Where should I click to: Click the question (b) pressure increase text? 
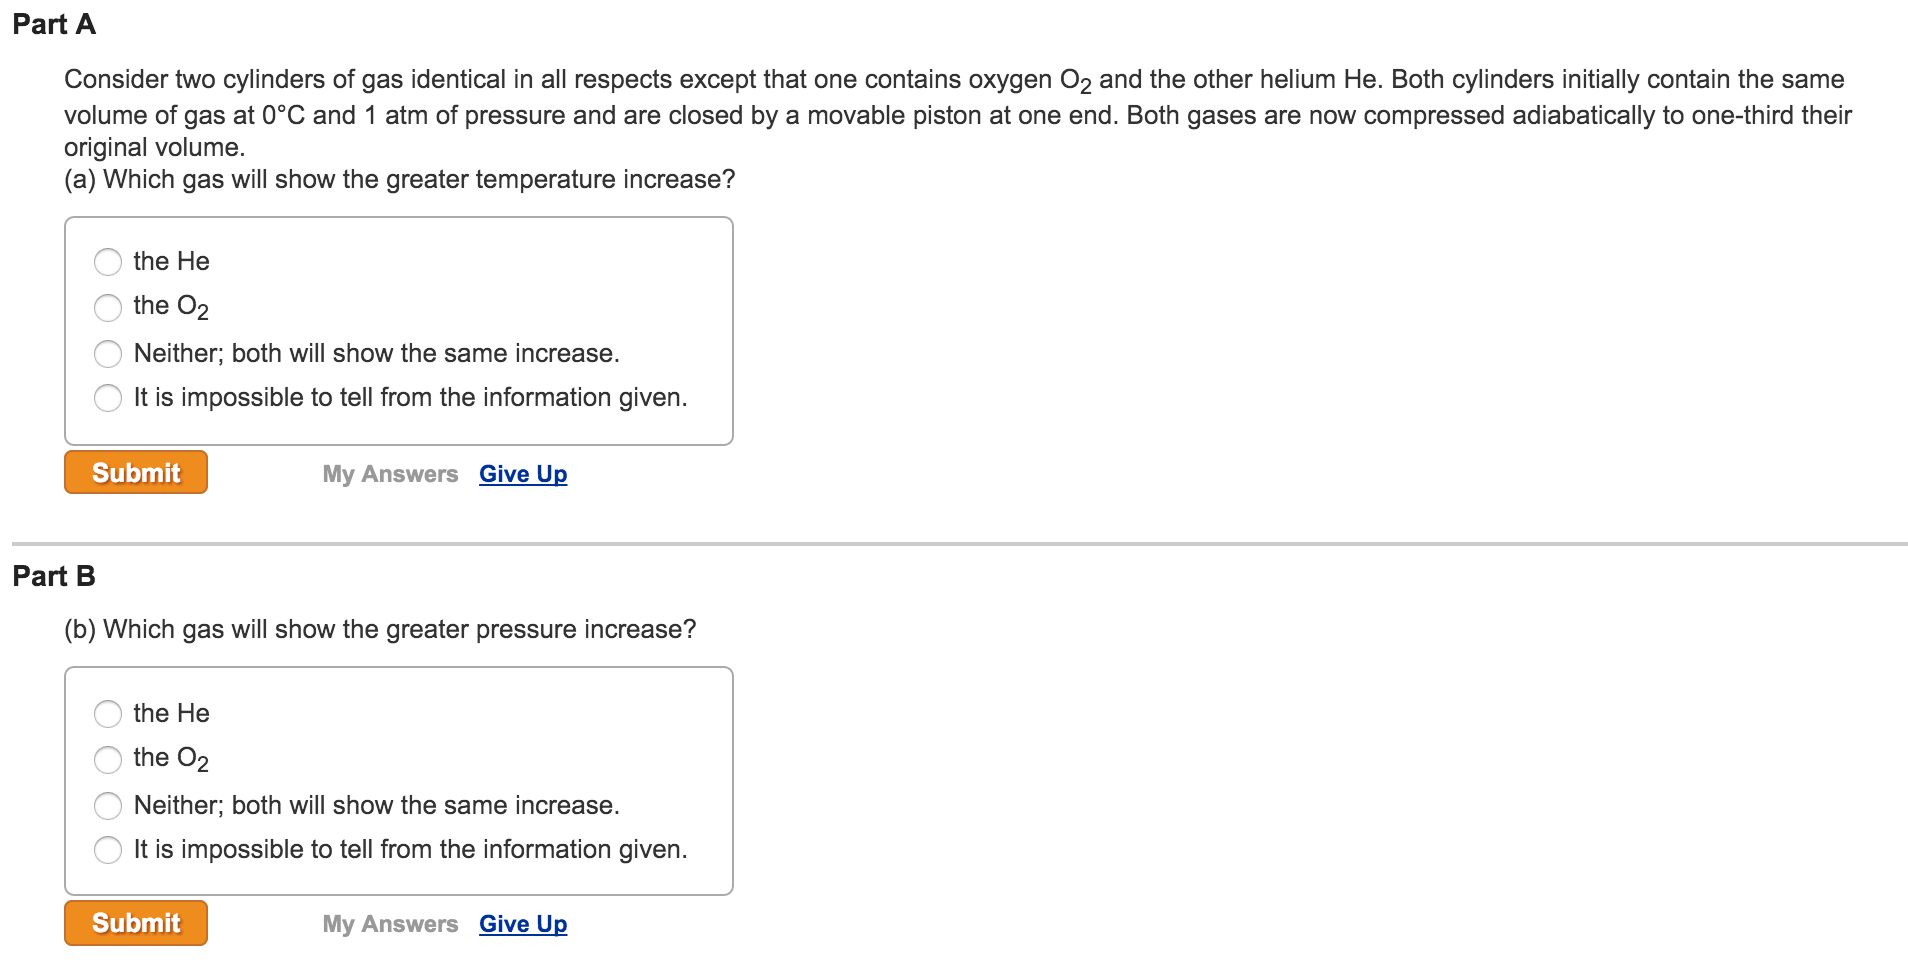coord(380,629)
